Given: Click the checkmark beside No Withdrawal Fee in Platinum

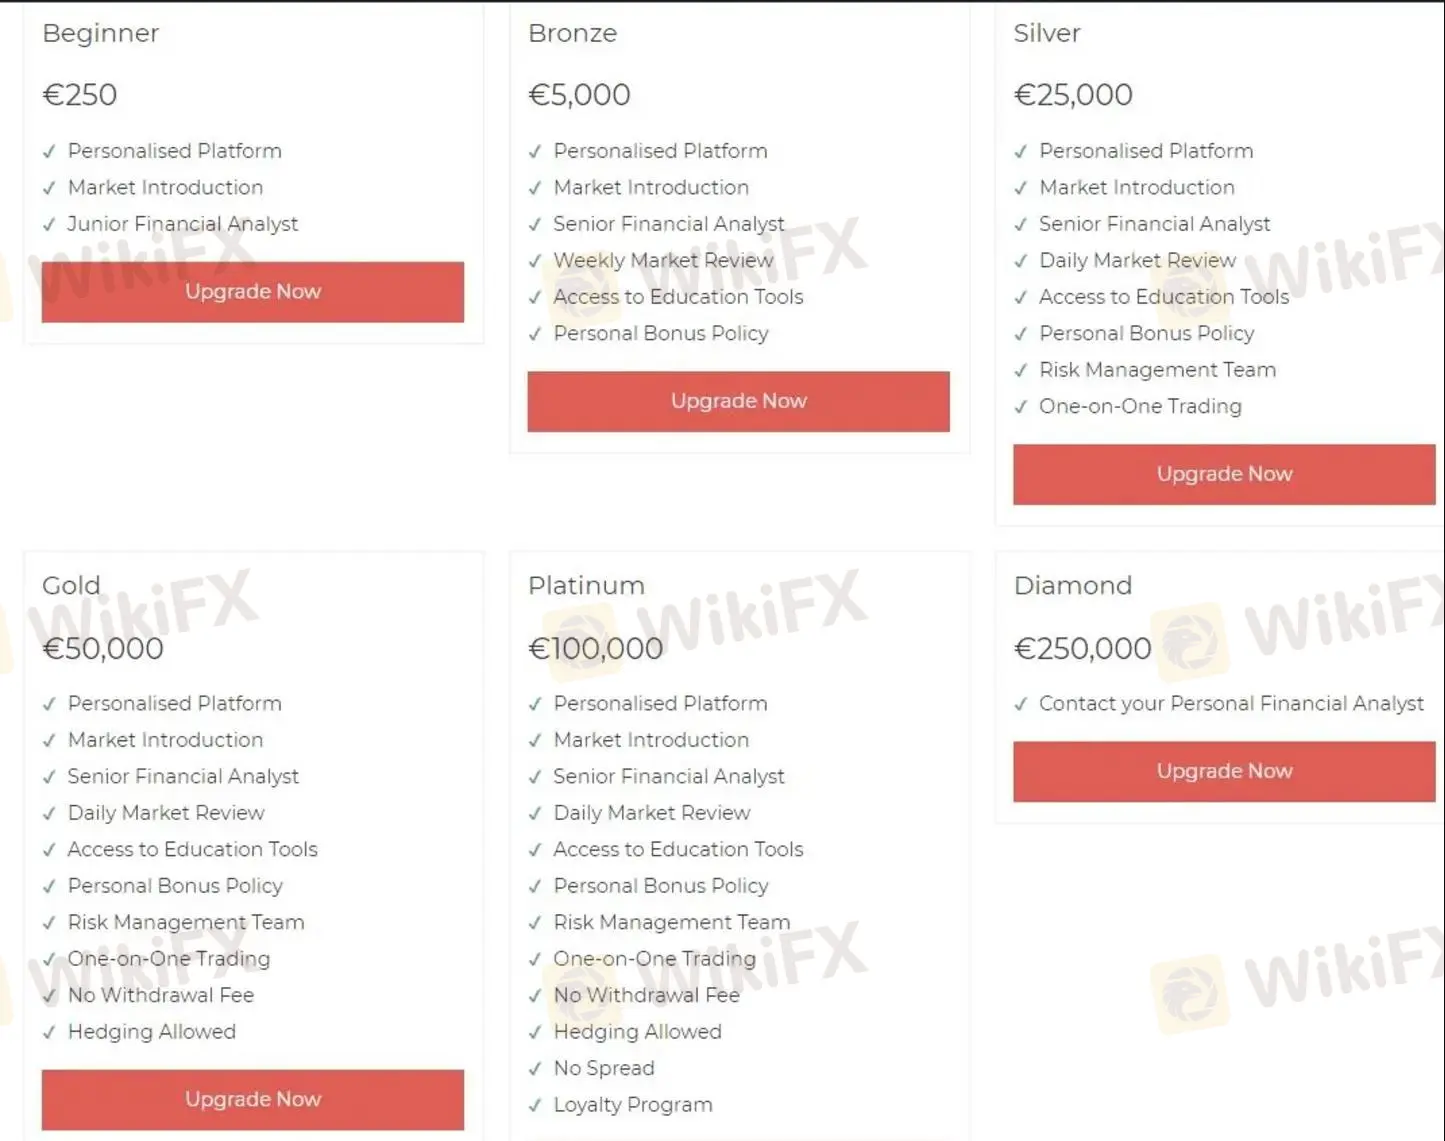Looking at the screenshot, I should click(536, 995).
